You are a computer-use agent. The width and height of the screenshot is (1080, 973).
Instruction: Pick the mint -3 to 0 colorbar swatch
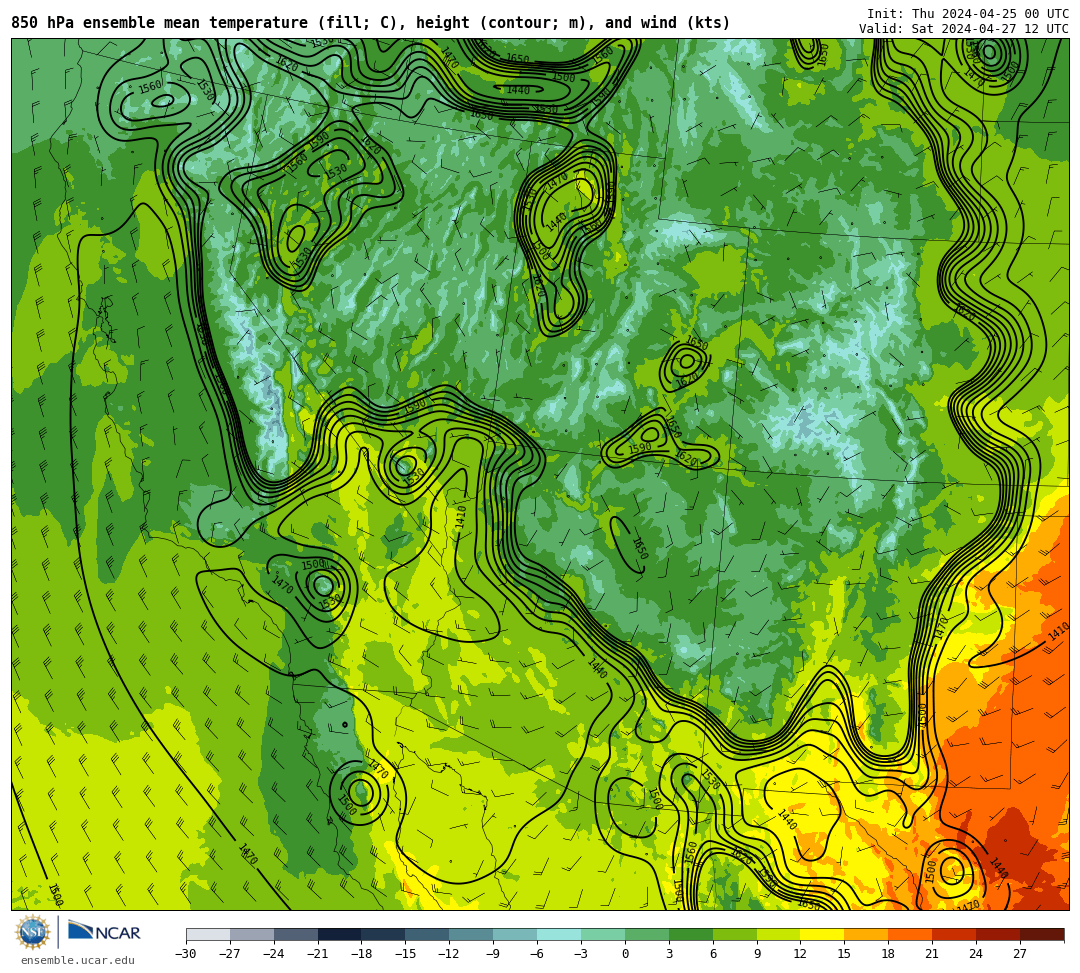tap(603, 934)
